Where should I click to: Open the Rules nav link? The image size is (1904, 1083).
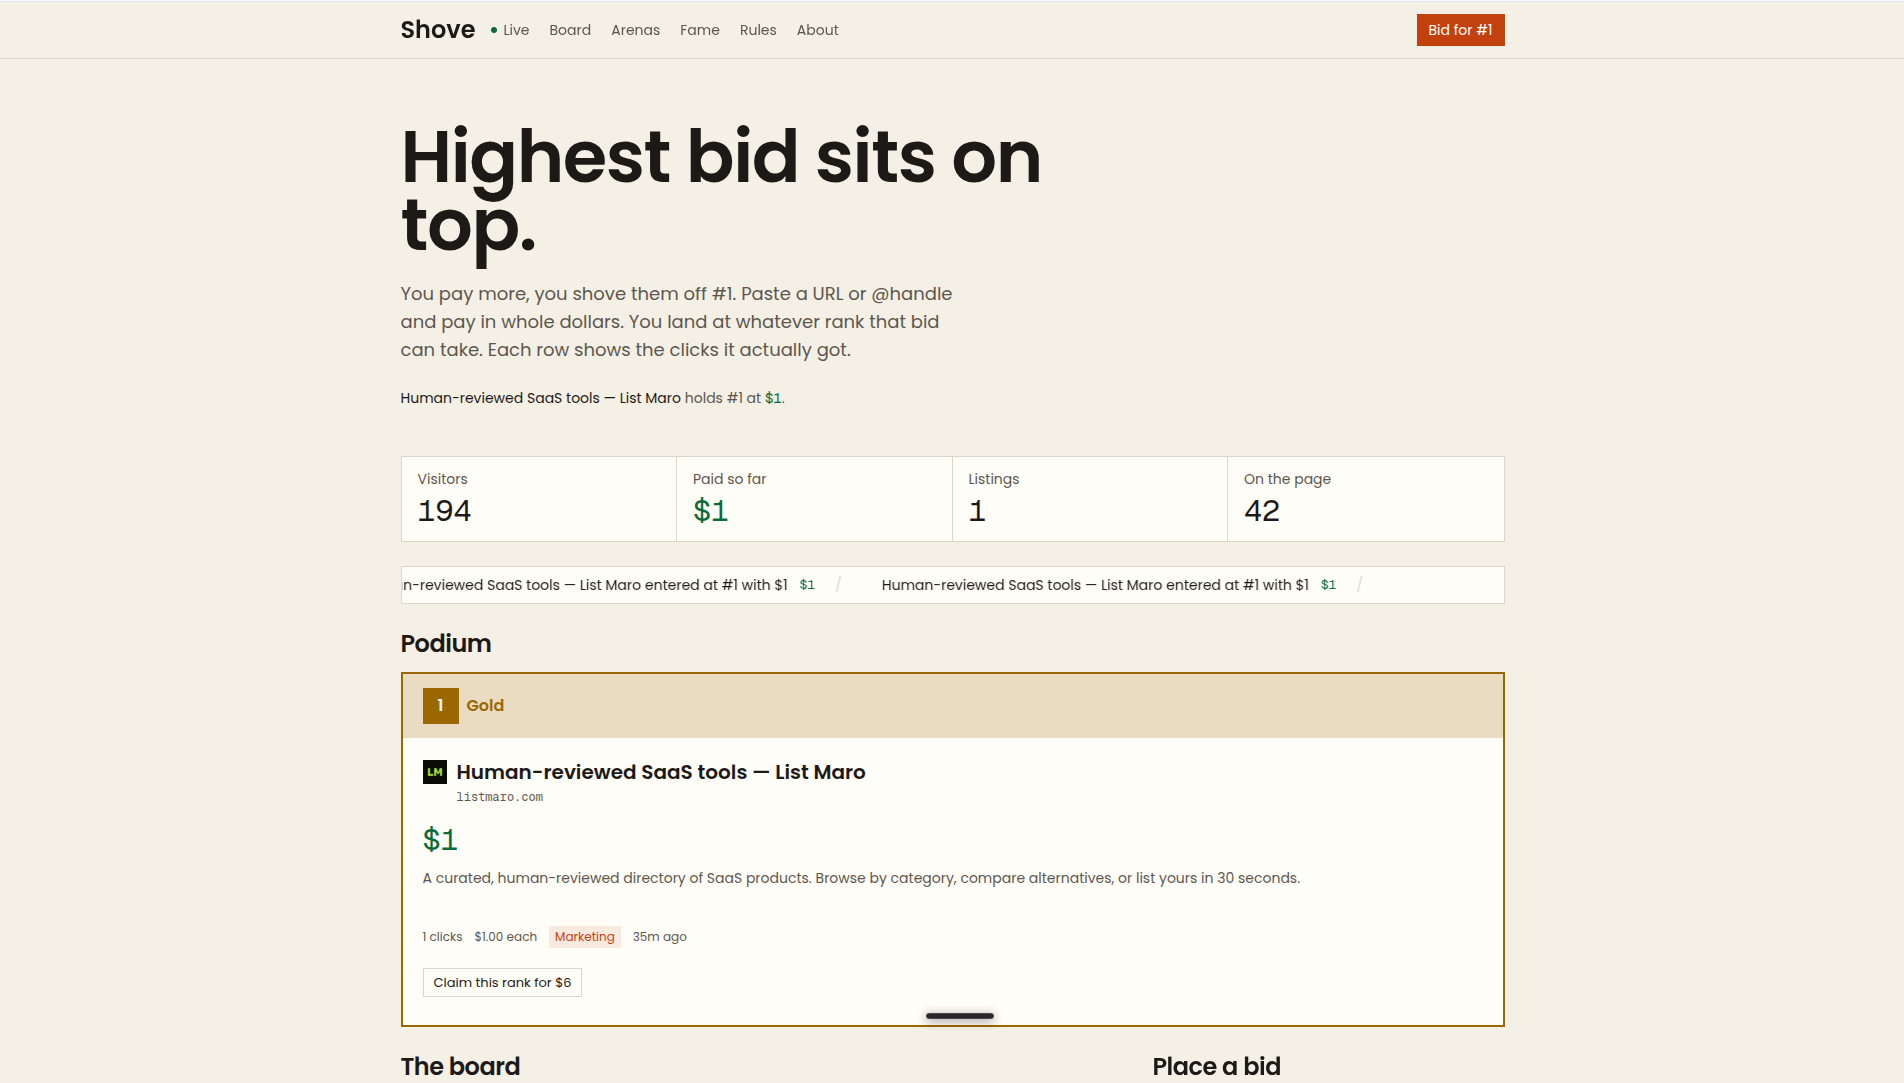[758, 30]
